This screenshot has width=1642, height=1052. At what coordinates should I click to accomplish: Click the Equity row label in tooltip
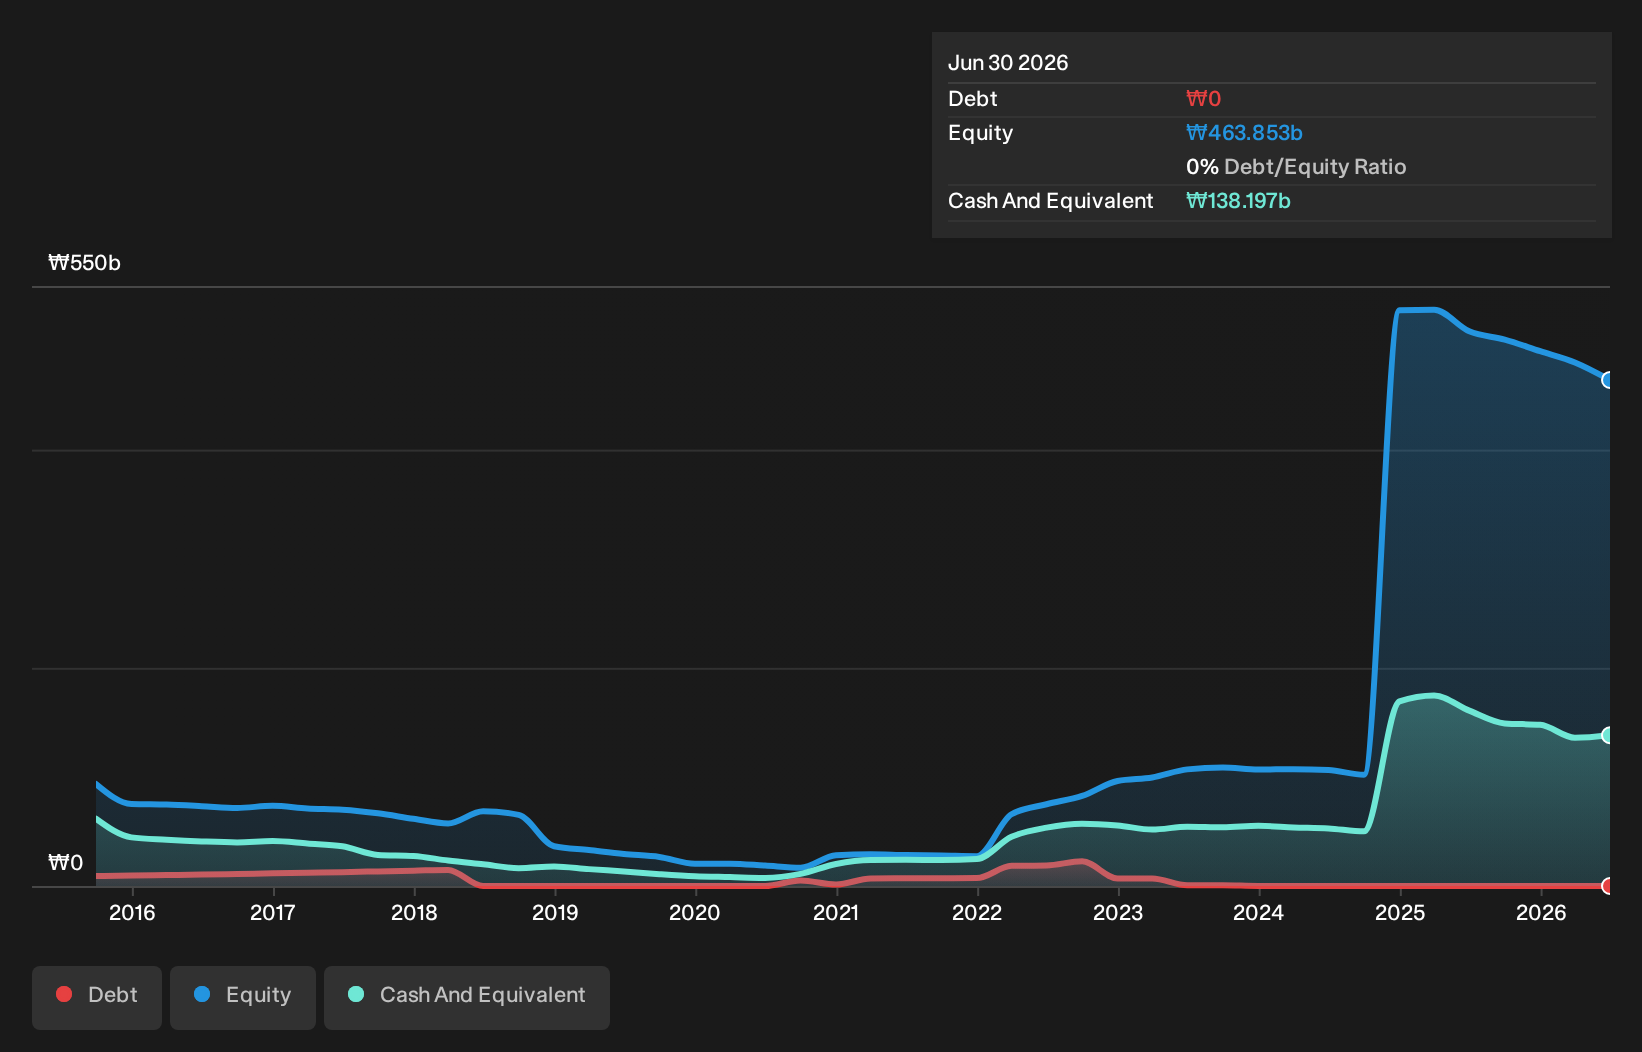981,133
